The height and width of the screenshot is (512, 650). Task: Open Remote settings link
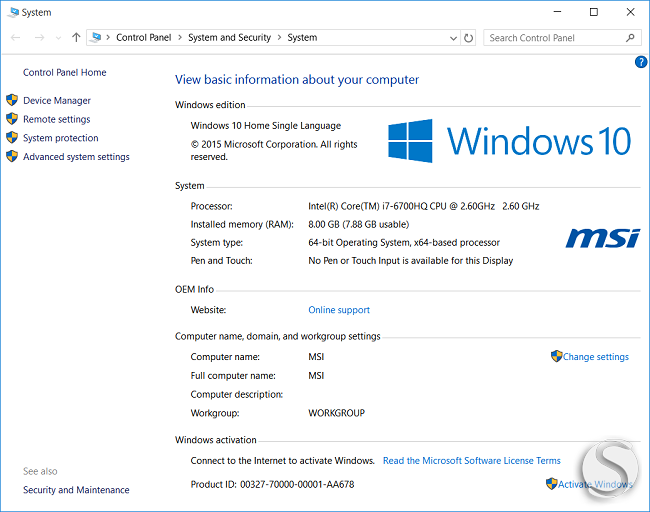click(x=57, y=119)
